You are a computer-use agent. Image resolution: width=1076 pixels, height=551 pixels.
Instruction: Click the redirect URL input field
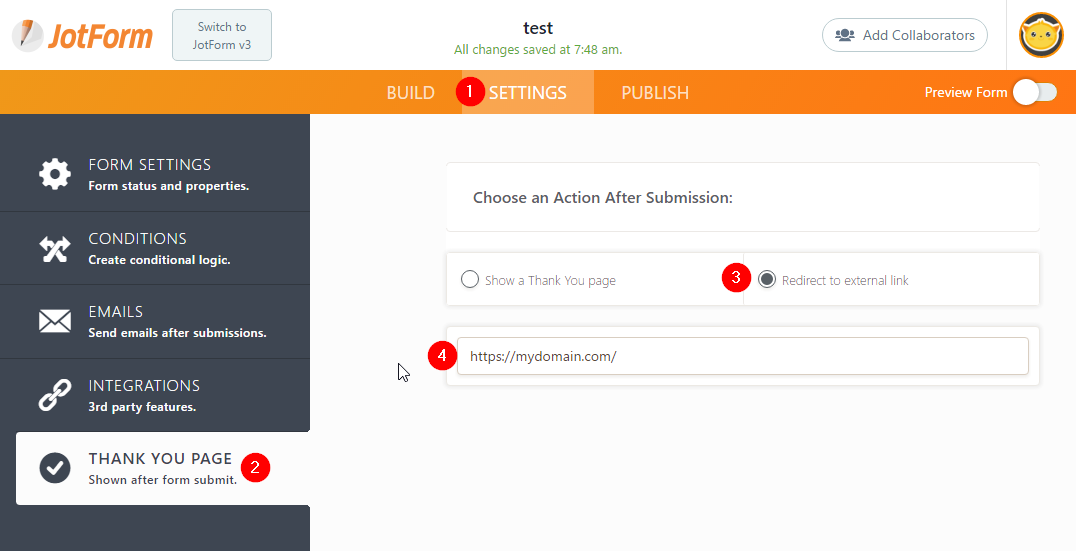coord(742,356)
